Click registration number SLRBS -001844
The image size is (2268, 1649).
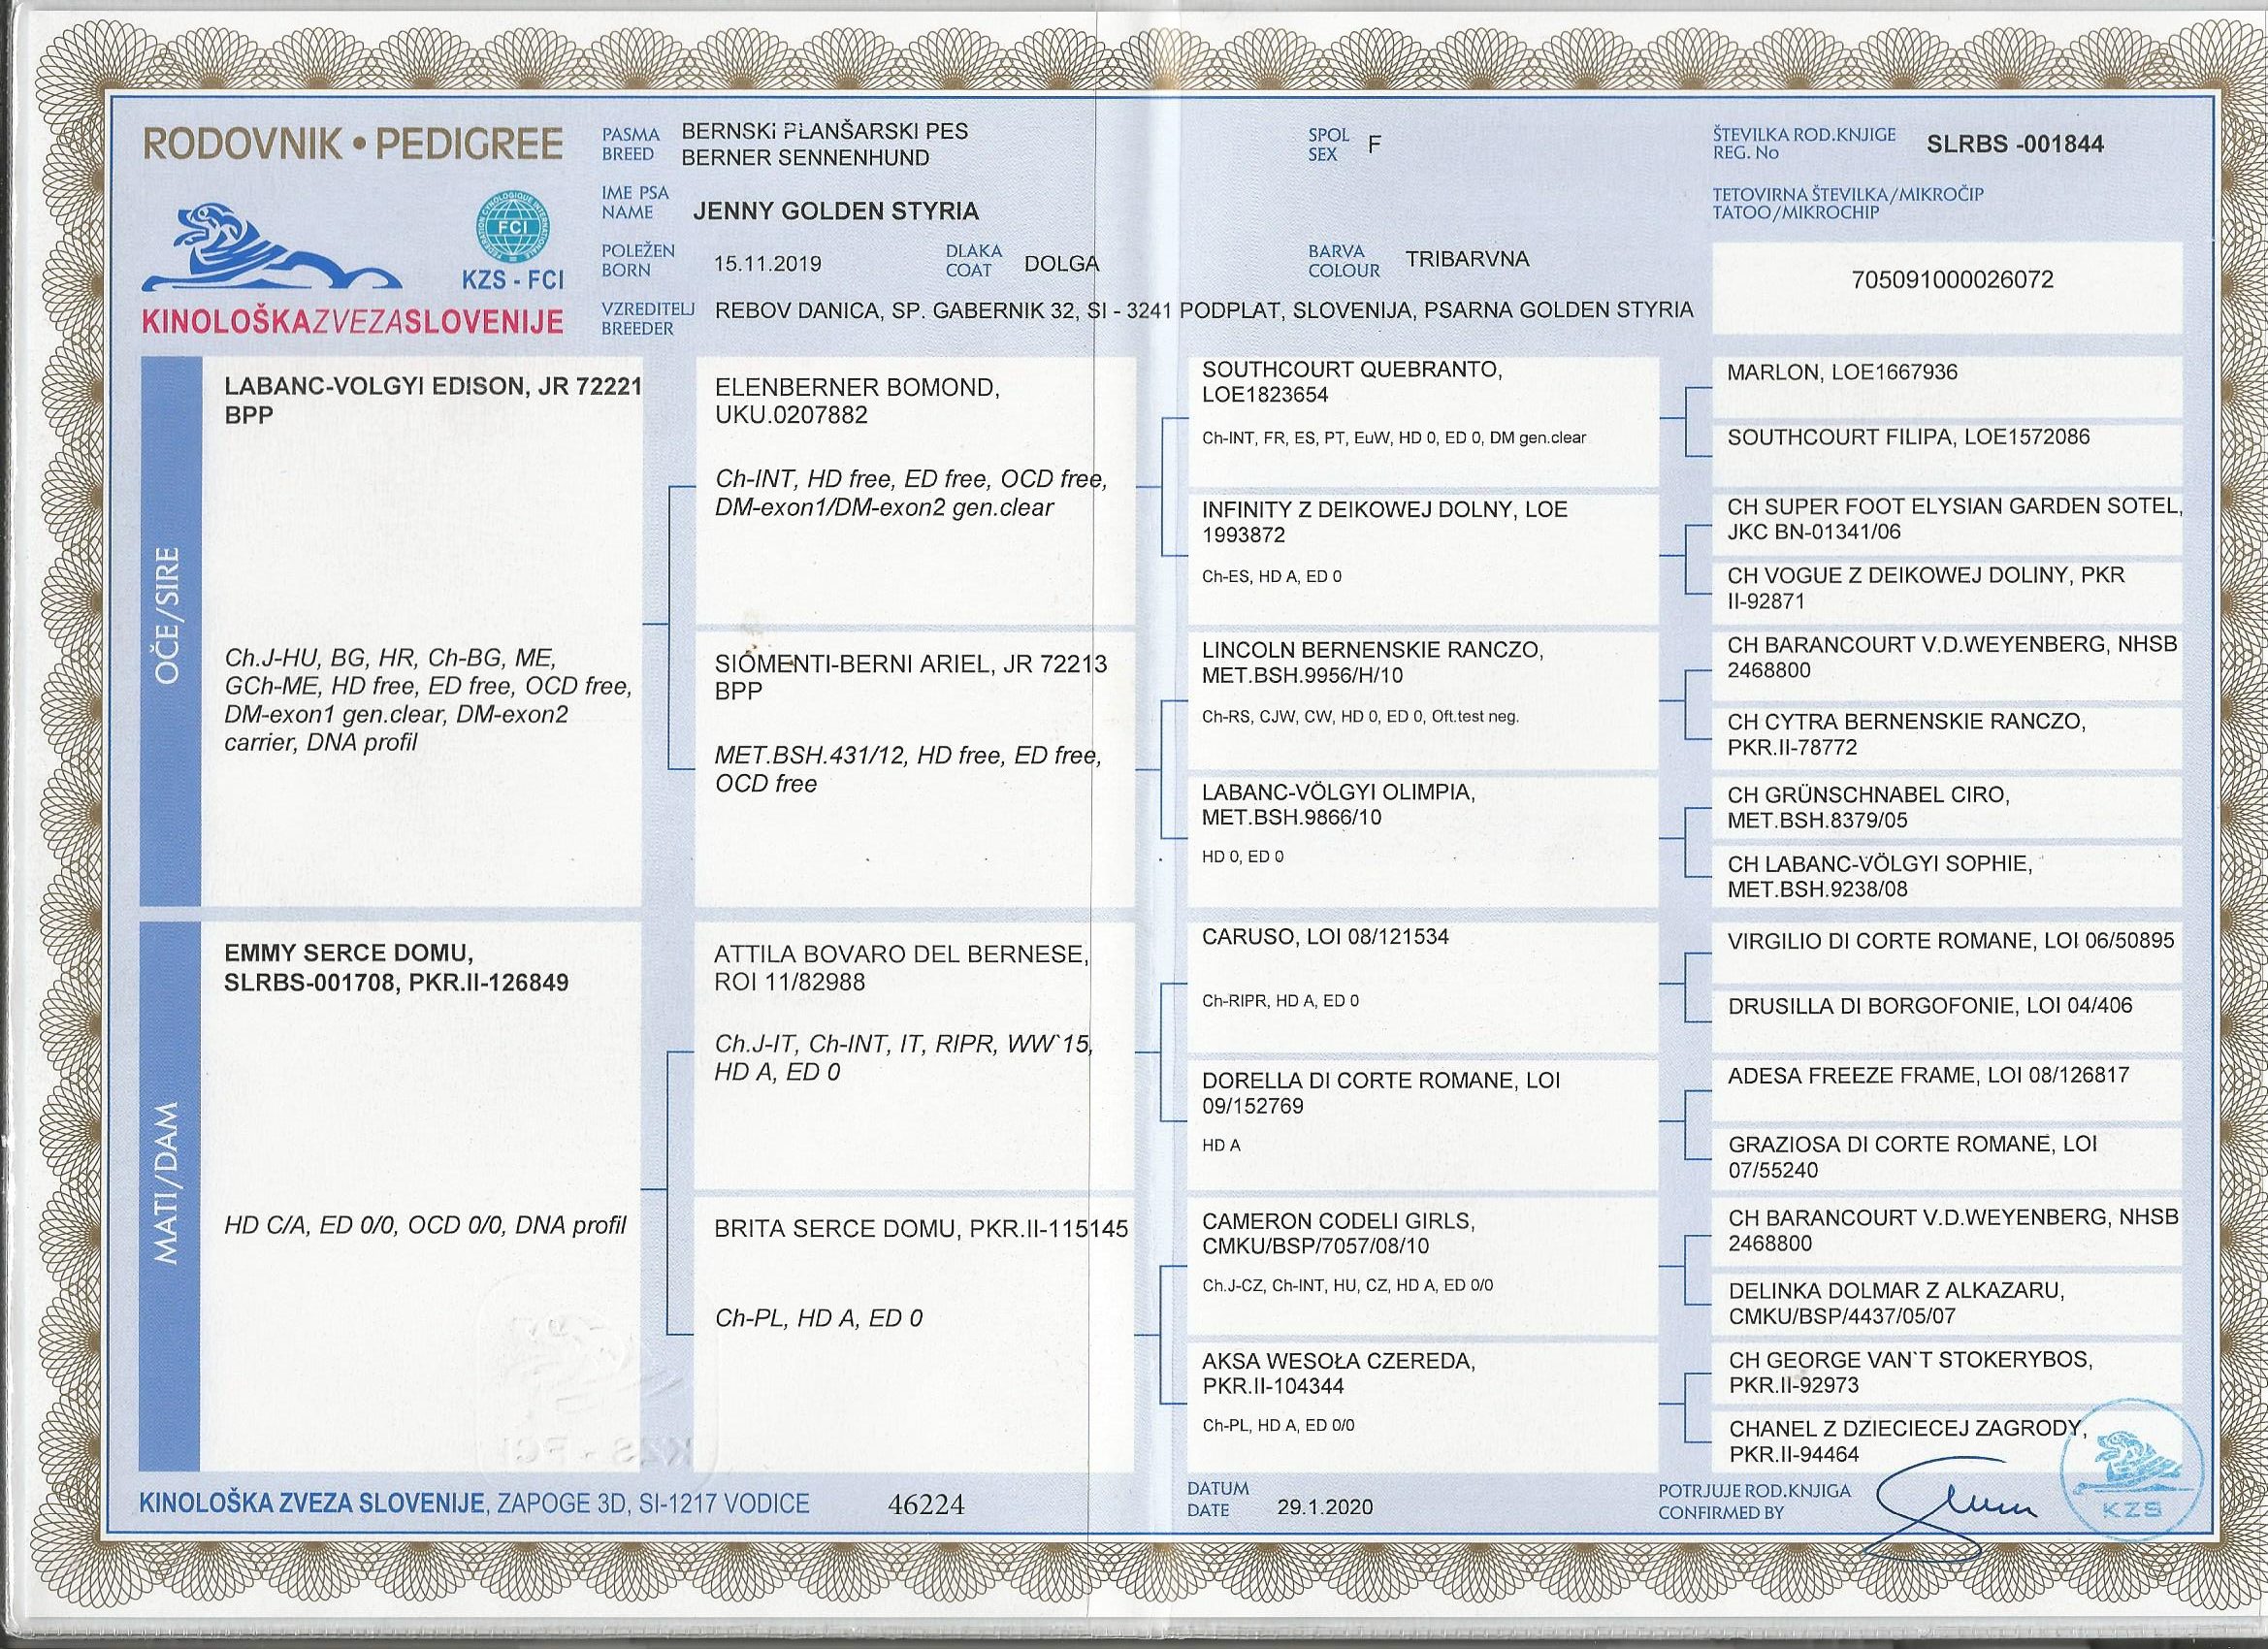pyautogui.click(x=2015, y=144)
